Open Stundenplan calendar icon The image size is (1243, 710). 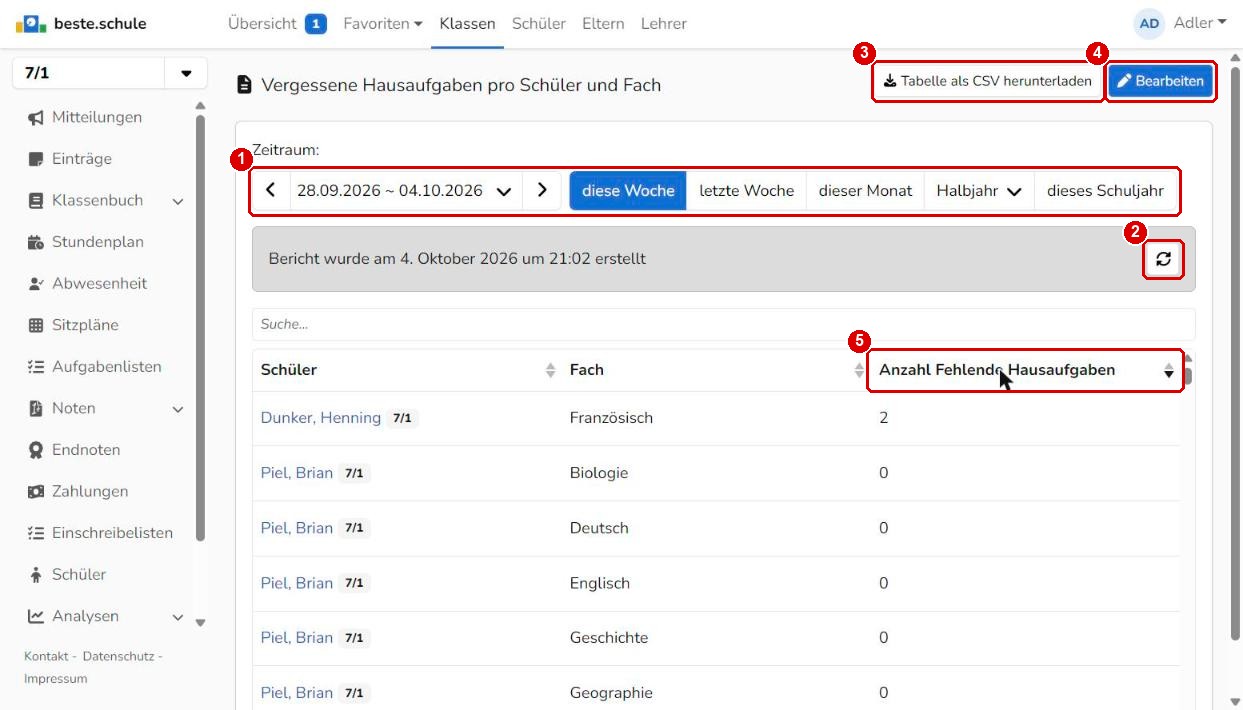(x=36, y=242)
